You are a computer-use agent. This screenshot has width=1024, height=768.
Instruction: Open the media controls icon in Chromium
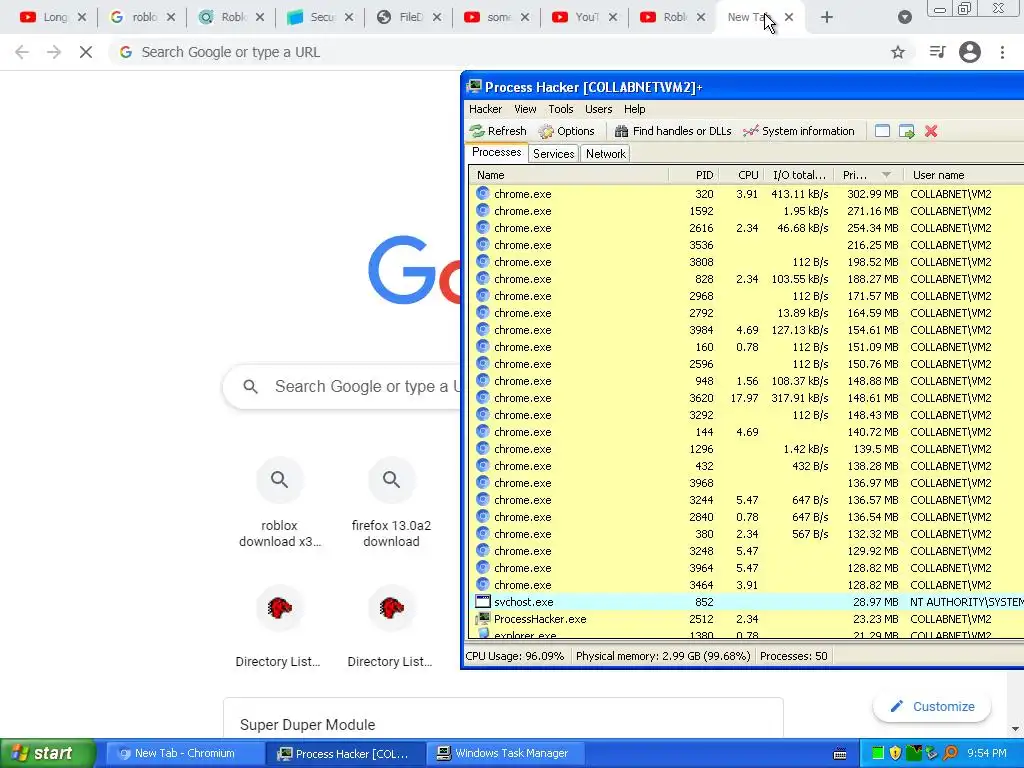(x=937, y=52)
